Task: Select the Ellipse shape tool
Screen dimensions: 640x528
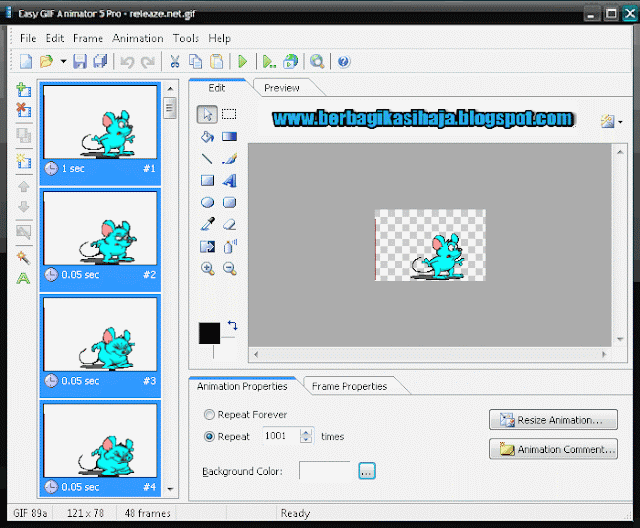Action: (207, 202)
